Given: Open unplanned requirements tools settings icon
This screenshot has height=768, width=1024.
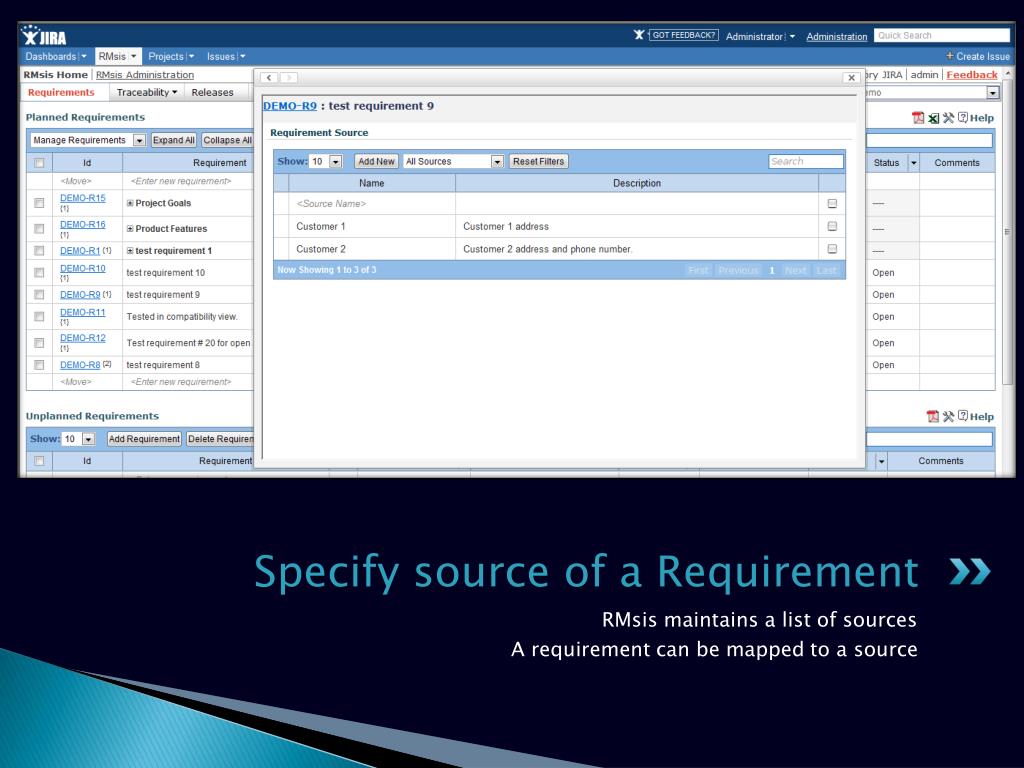Looking at the screenshot, I should tap(948, 416).
